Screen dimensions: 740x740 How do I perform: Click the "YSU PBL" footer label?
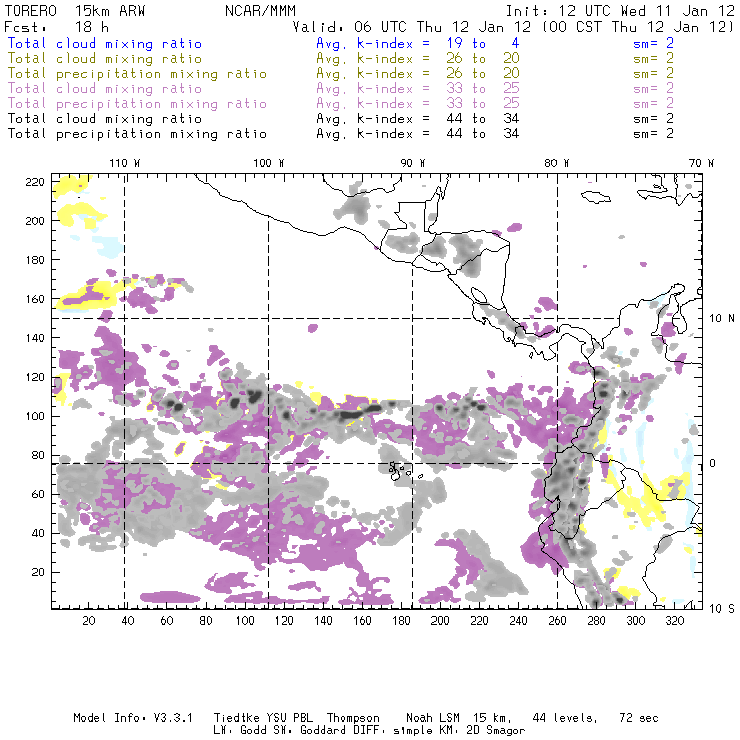coord(288,718)
